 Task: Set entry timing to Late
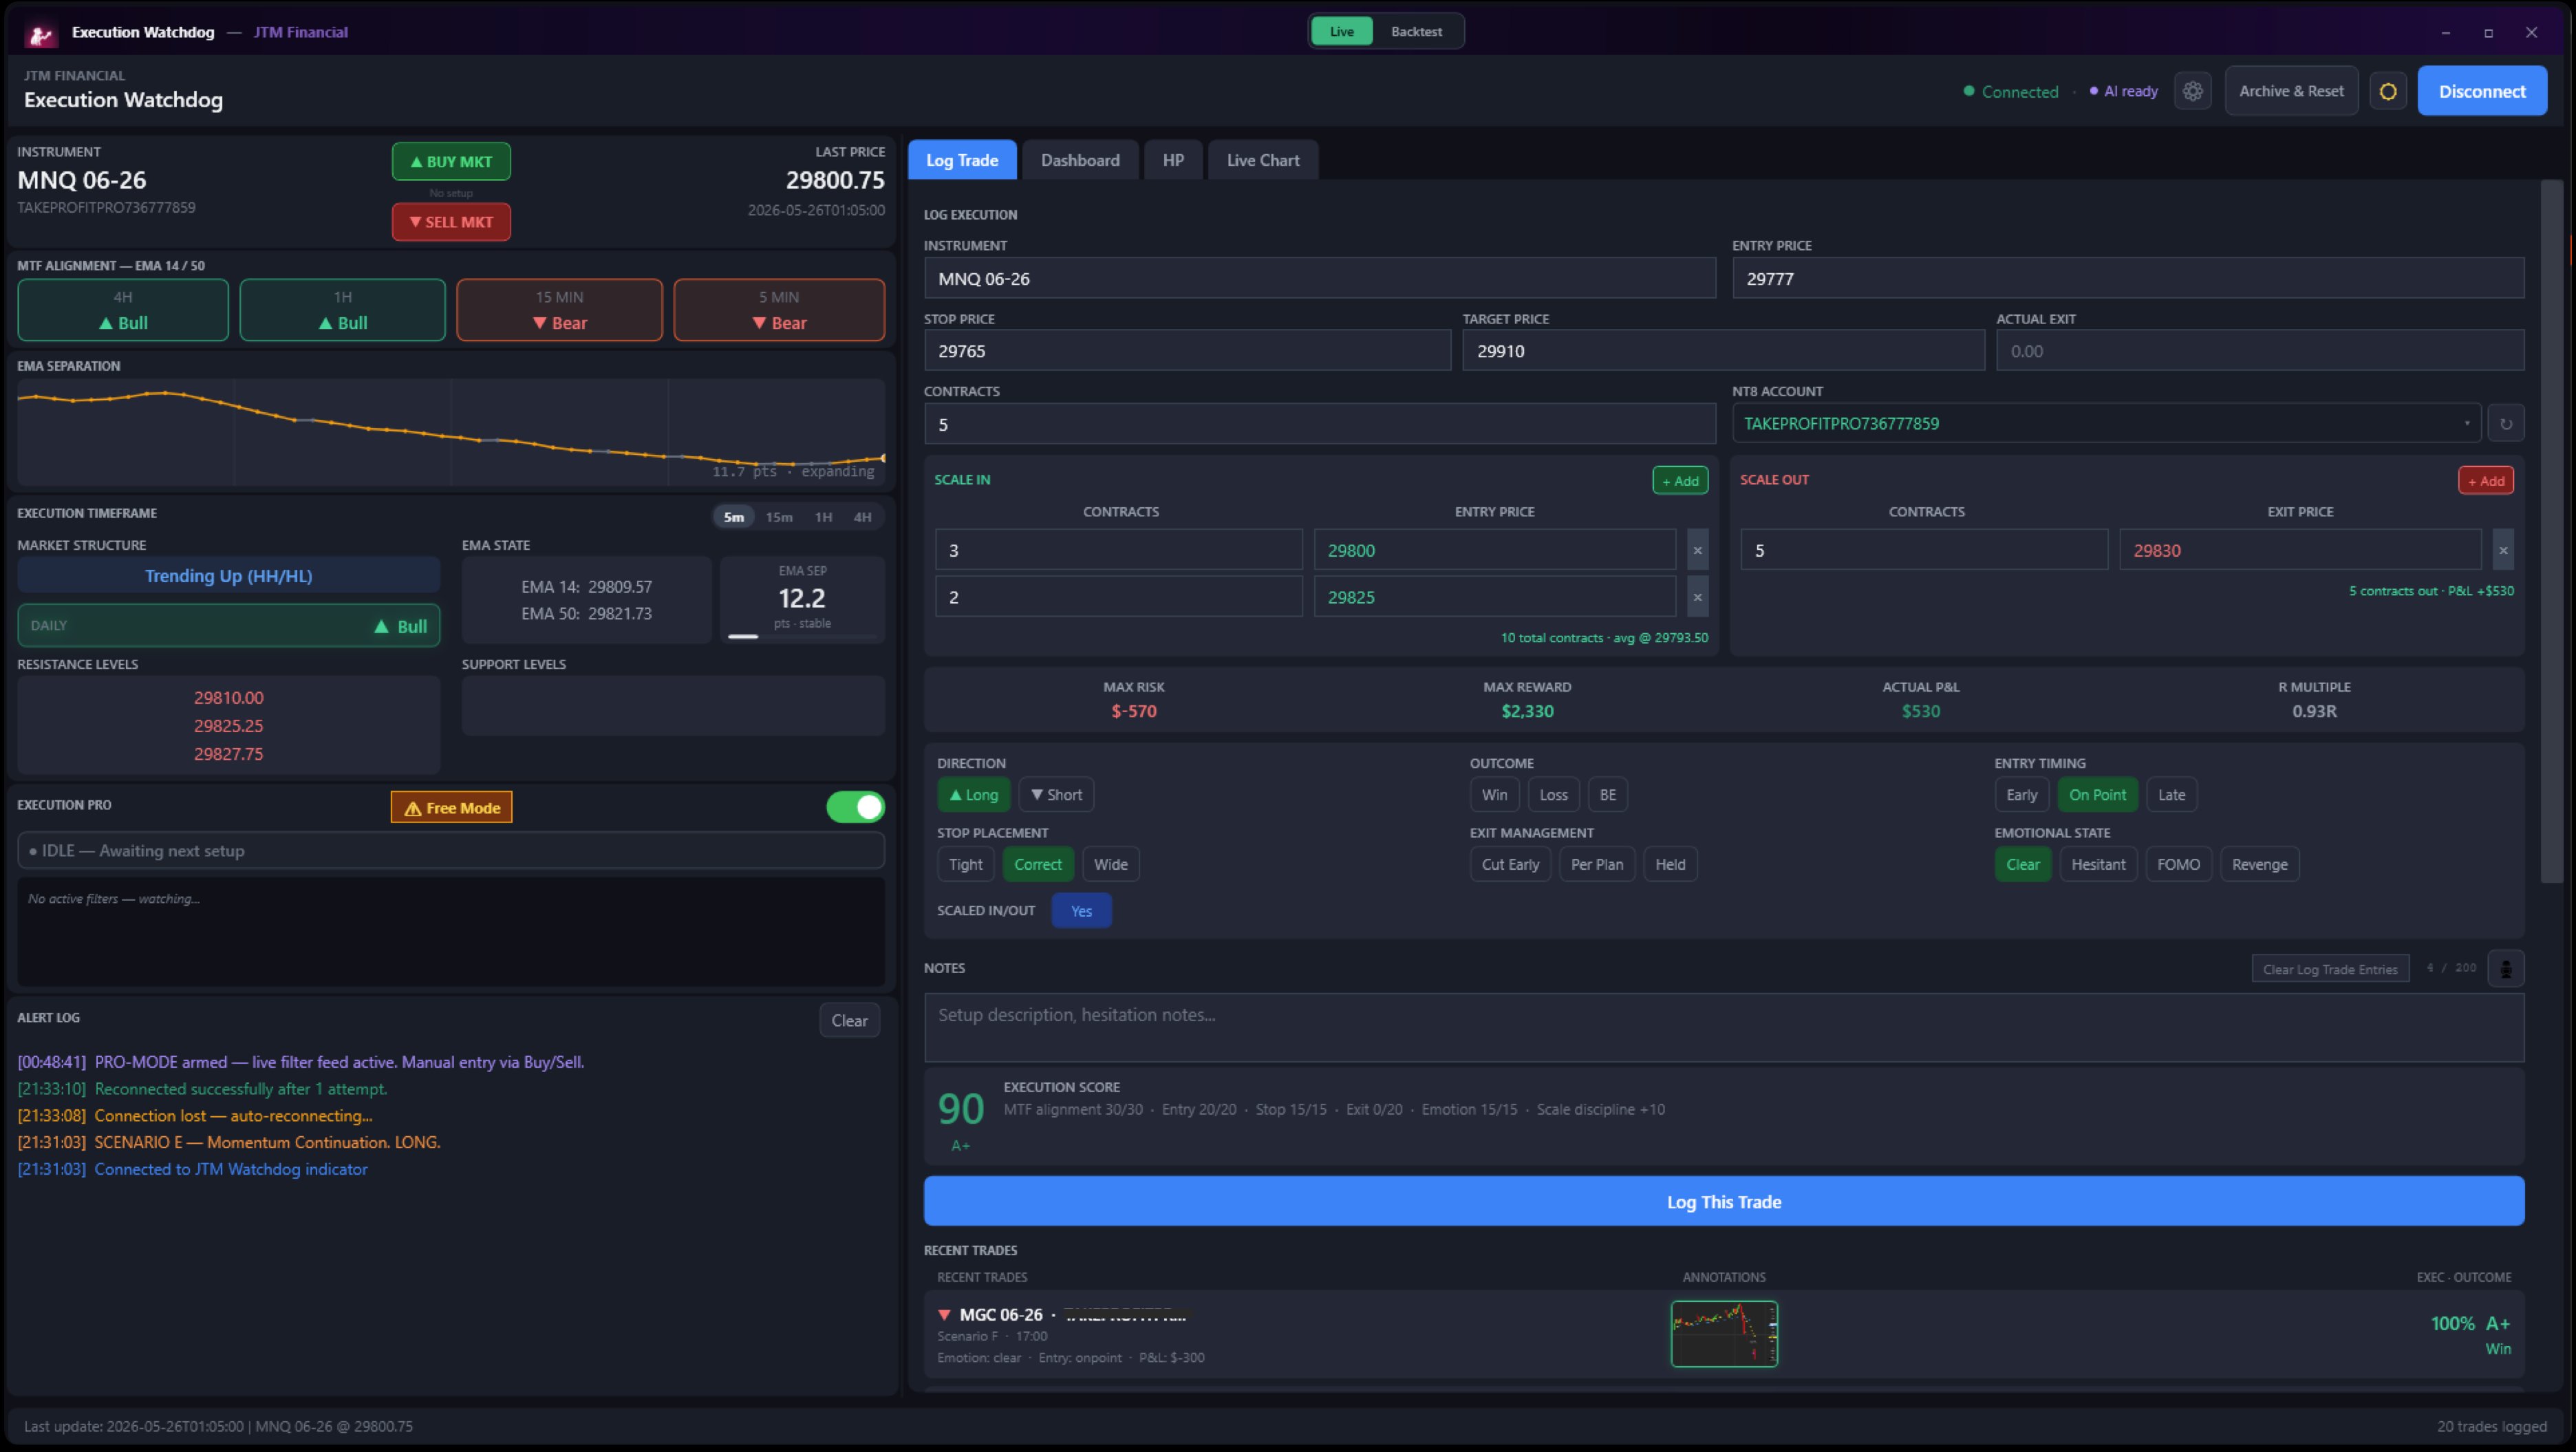(2171, 795)
